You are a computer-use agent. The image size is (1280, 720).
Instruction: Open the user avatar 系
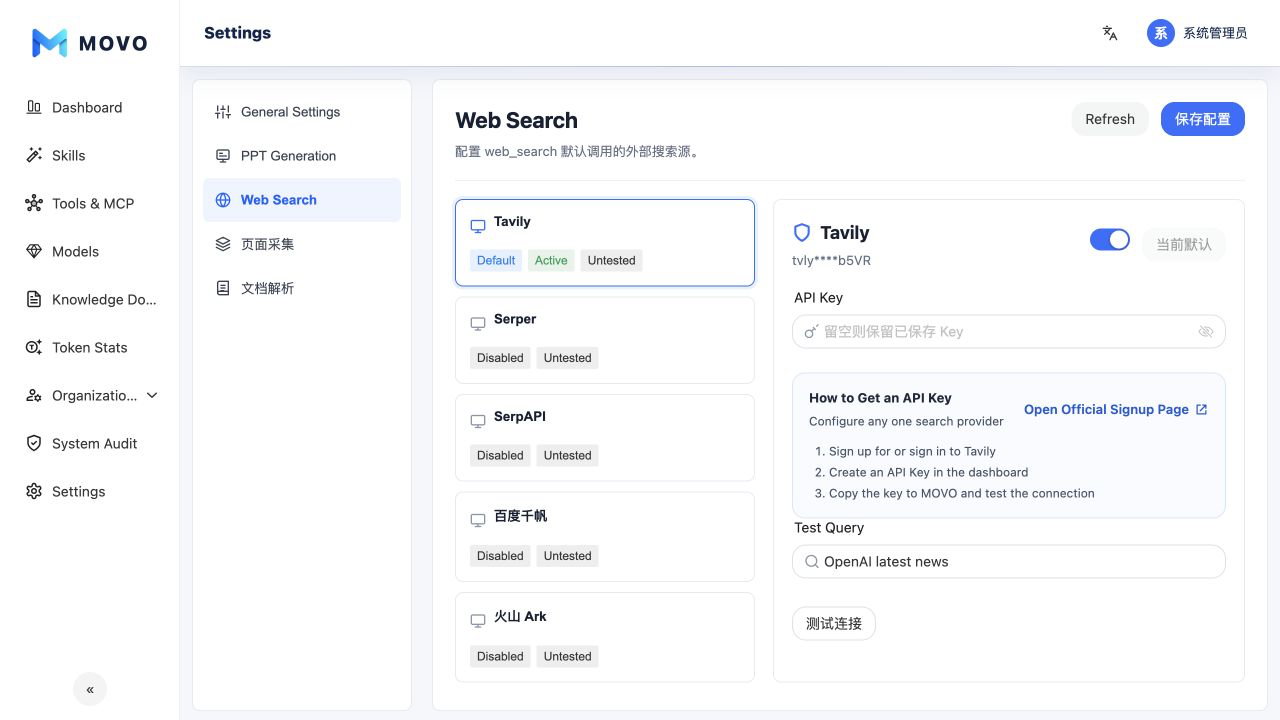point(1161,33)
